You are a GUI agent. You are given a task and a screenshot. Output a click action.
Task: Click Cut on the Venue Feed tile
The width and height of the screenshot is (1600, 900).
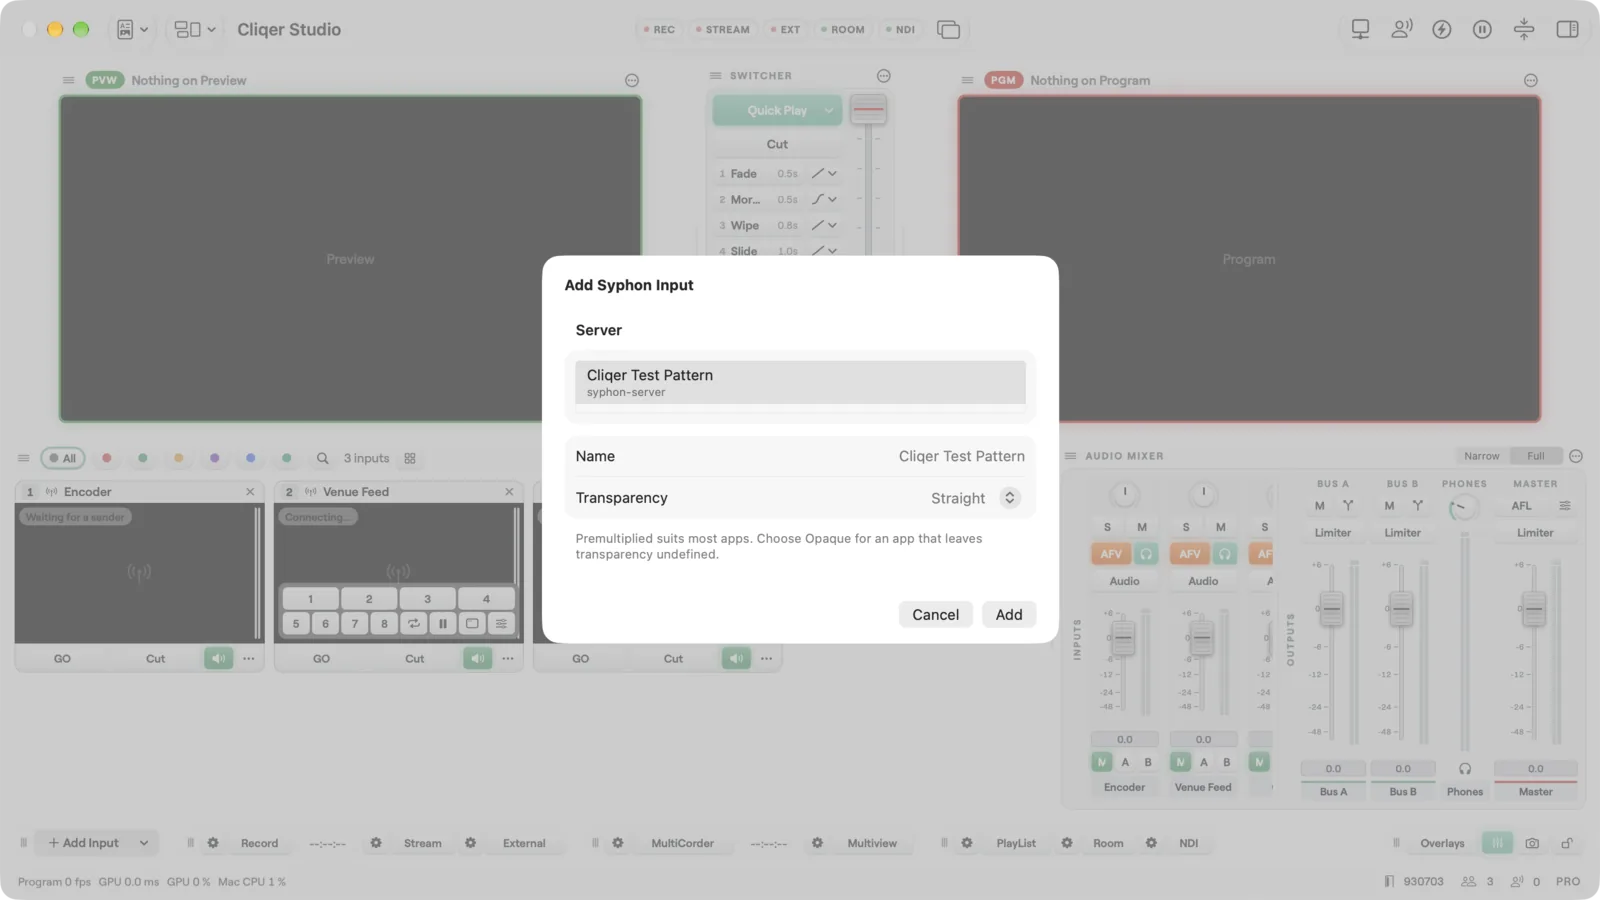click(414, 659)
